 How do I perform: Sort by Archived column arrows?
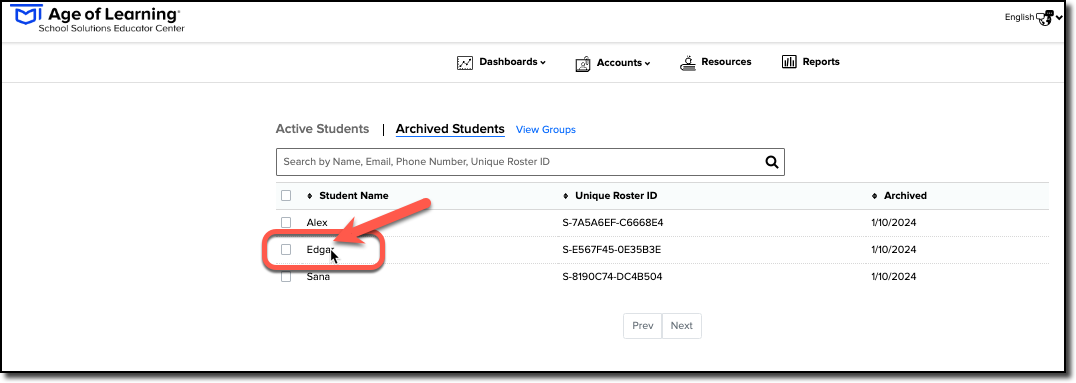point(874,196)
